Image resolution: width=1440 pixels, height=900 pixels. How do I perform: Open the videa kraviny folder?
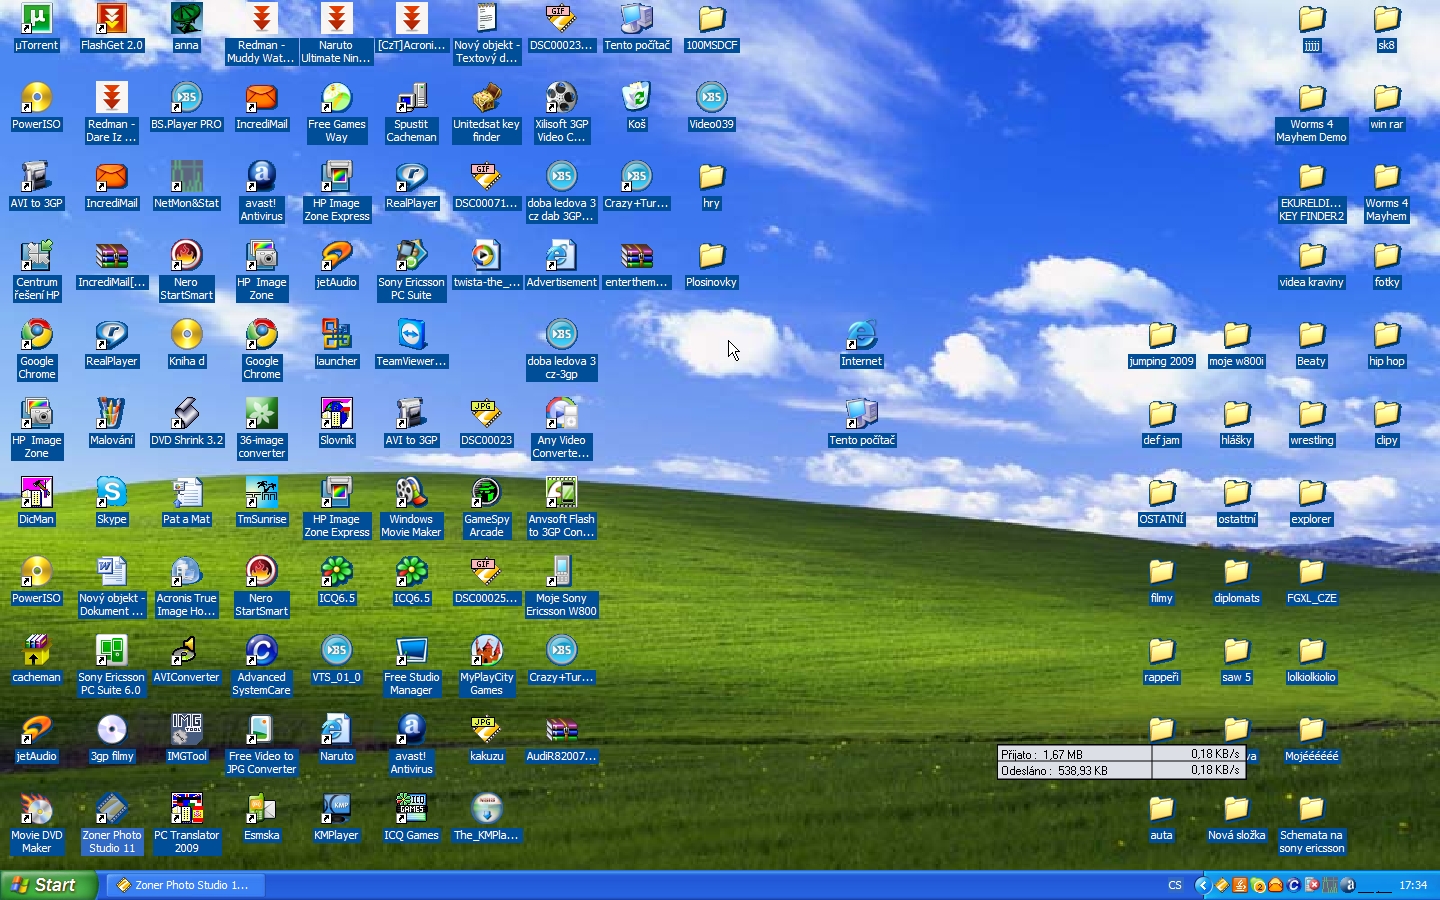pyautogui.click(x=1312, y=265)
